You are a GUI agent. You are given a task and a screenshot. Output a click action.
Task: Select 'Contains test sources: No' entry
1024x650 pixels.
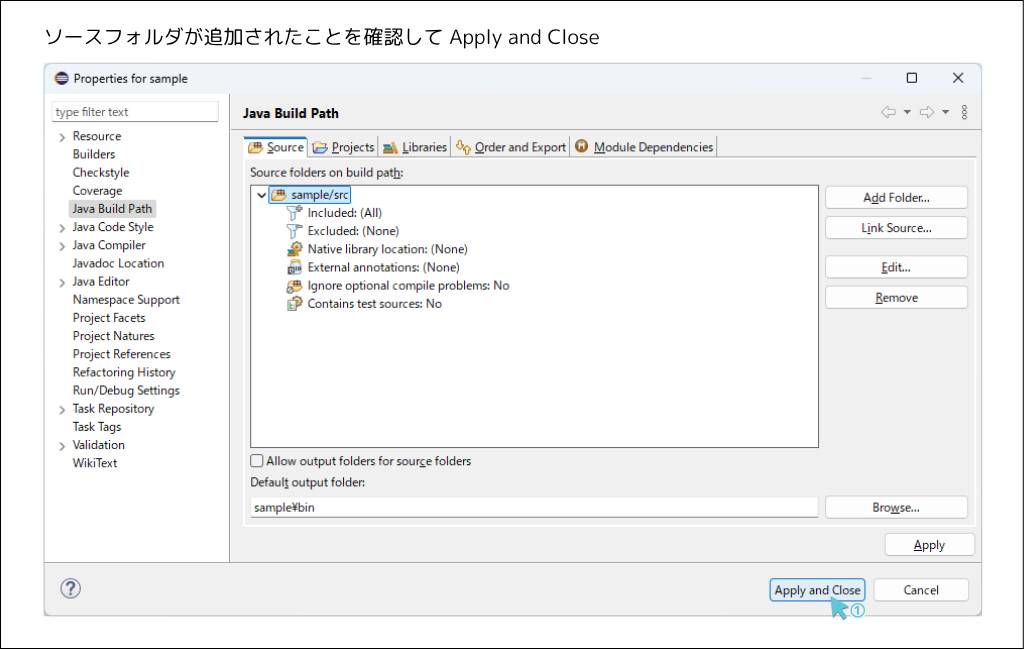(x=375, y=304)
